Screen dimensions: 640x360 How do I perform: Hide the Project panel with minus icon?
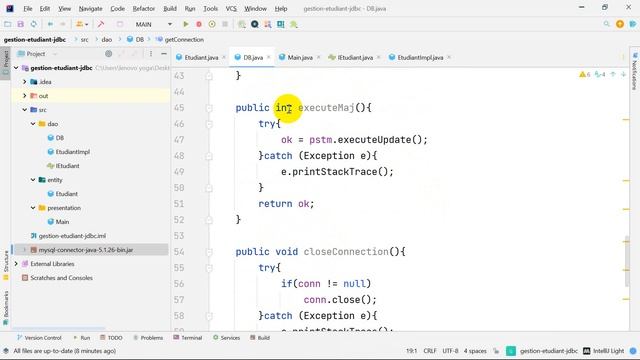point(164,53)
